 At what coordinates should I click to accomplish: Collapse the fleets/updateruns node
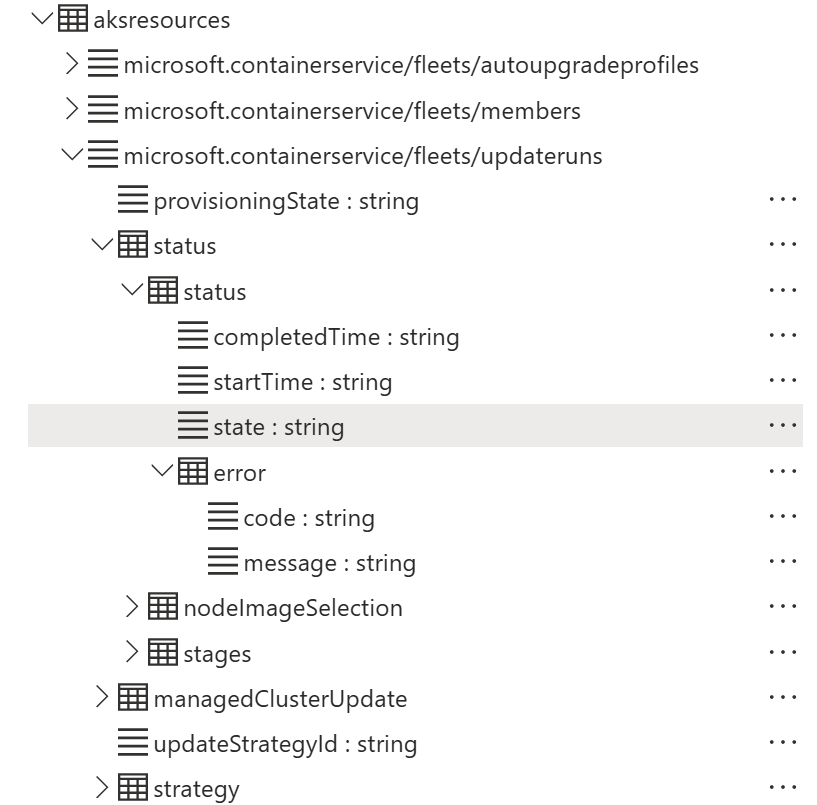pyautogui.click(x=71, y=156)
